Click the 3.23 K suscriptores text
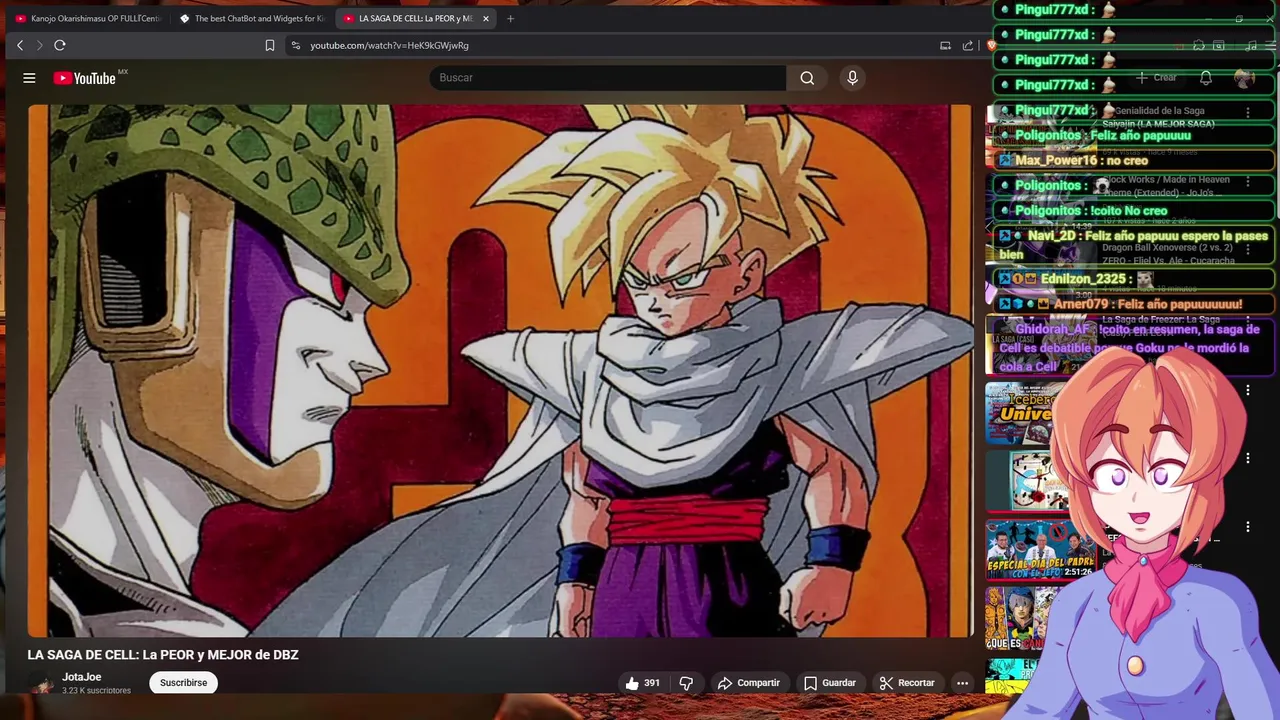Viewport: 1280px width, 720px height. (96, 691)
